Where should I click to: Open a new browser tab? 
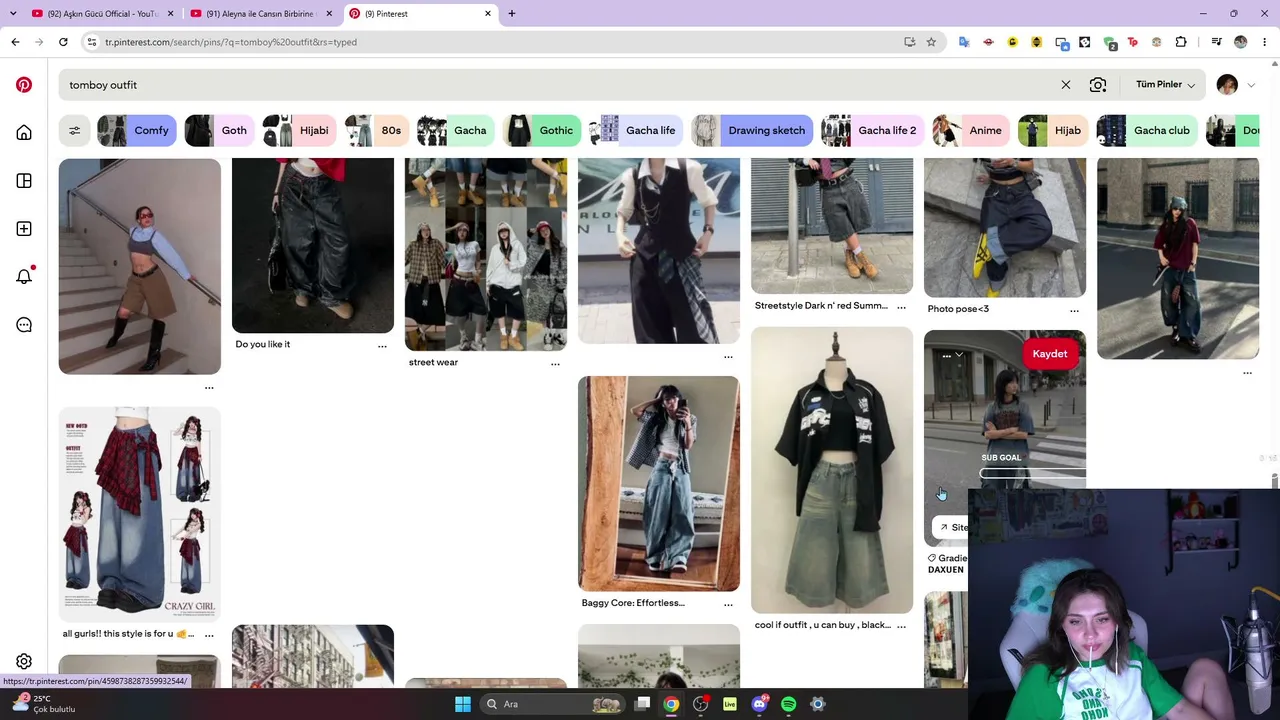[x=512, y=14]
